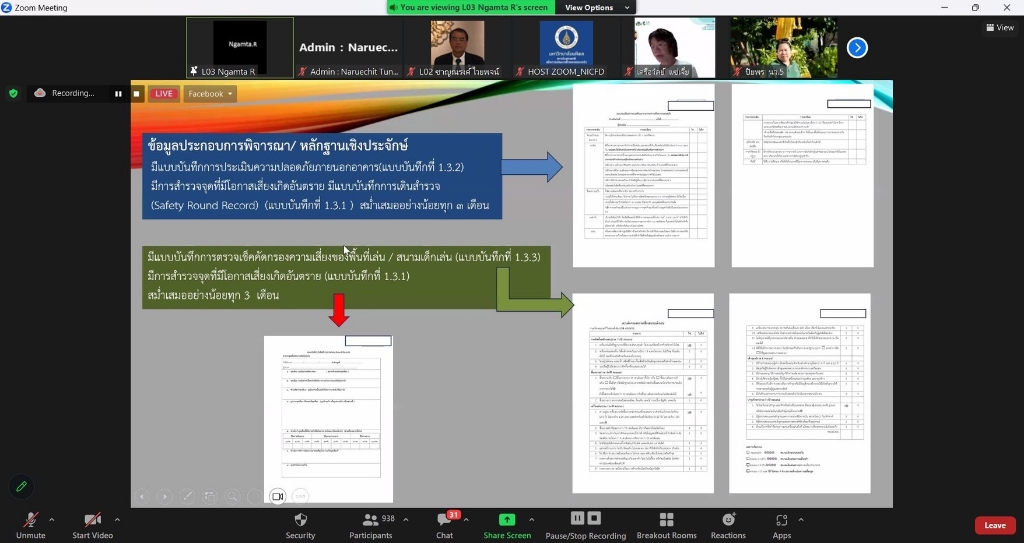Open the see-all-slides grid view
This screenshot has height=543, width=1024.
click(x=210, y=497)
